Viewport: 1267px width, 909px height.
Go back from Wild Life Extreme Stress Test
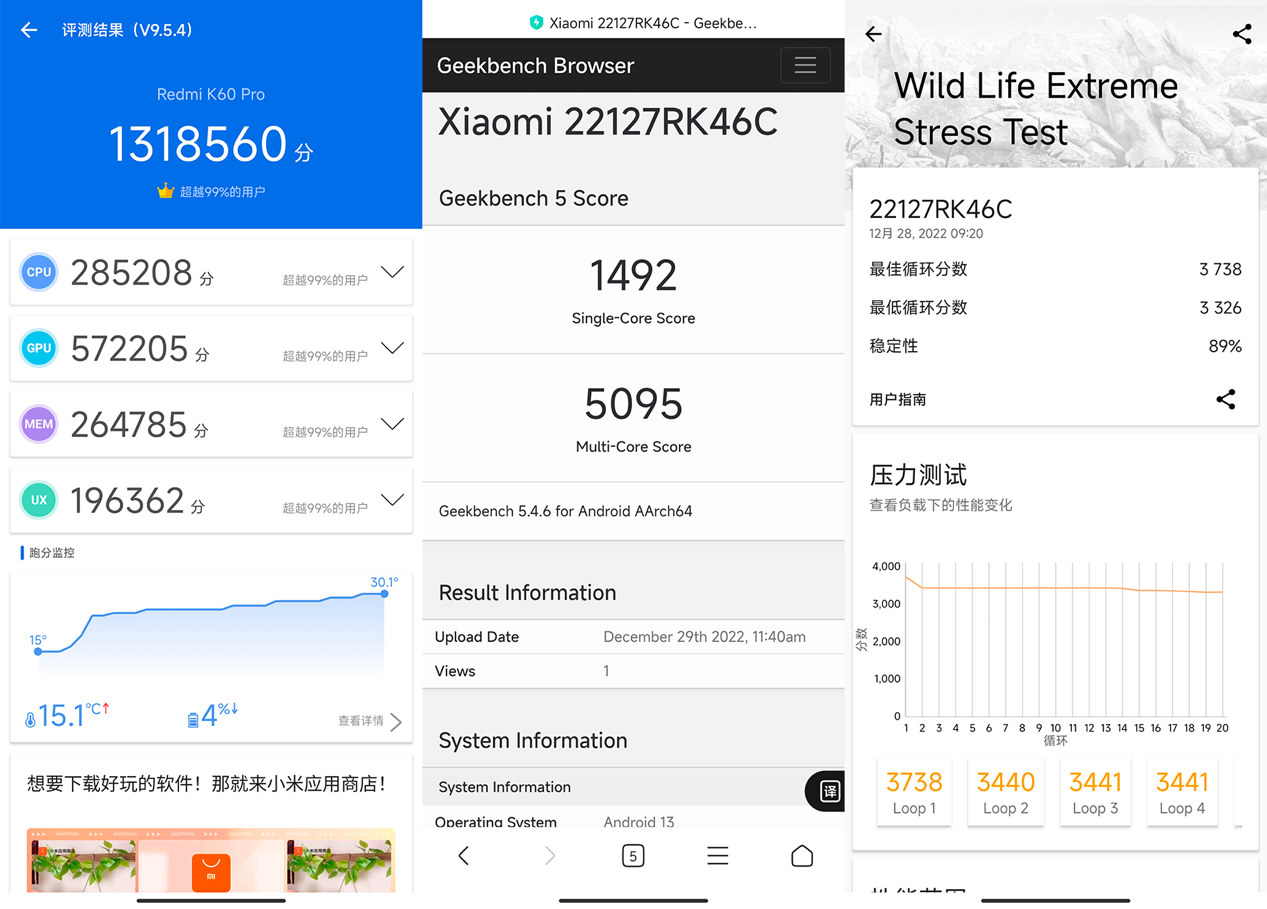[874, 34]
